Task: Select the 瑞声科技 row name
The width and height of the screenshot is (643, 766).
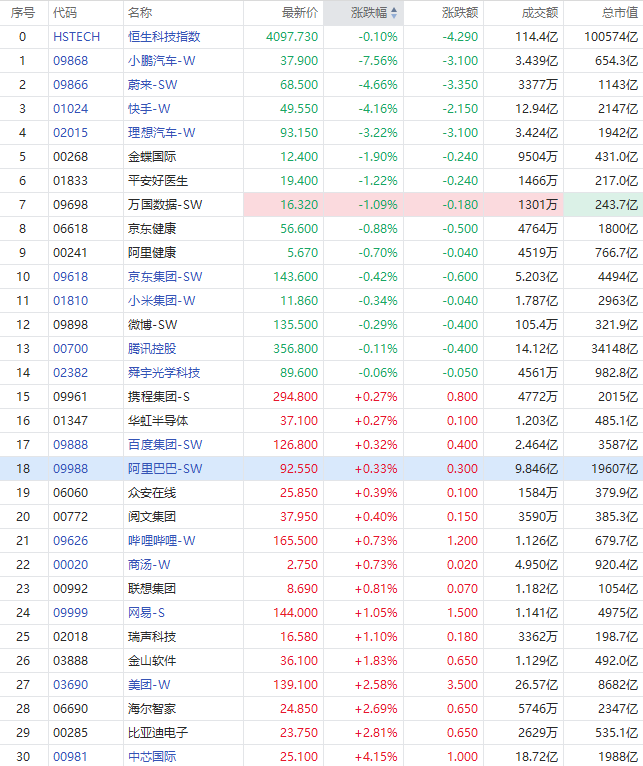Action: pos(152,637)
